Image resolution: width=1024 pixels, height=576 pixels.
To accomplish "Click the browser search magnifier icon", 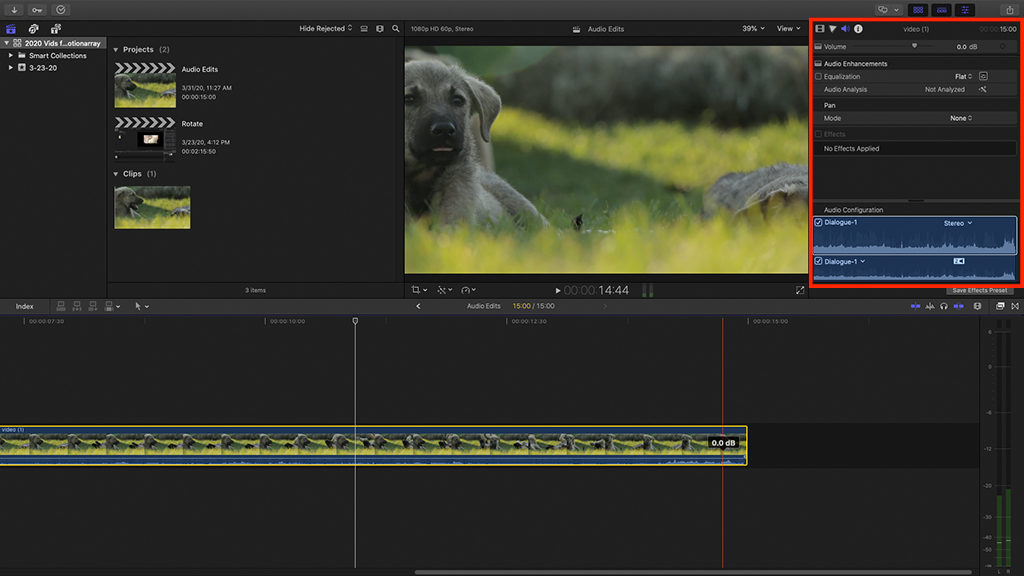I will point(396,29).
